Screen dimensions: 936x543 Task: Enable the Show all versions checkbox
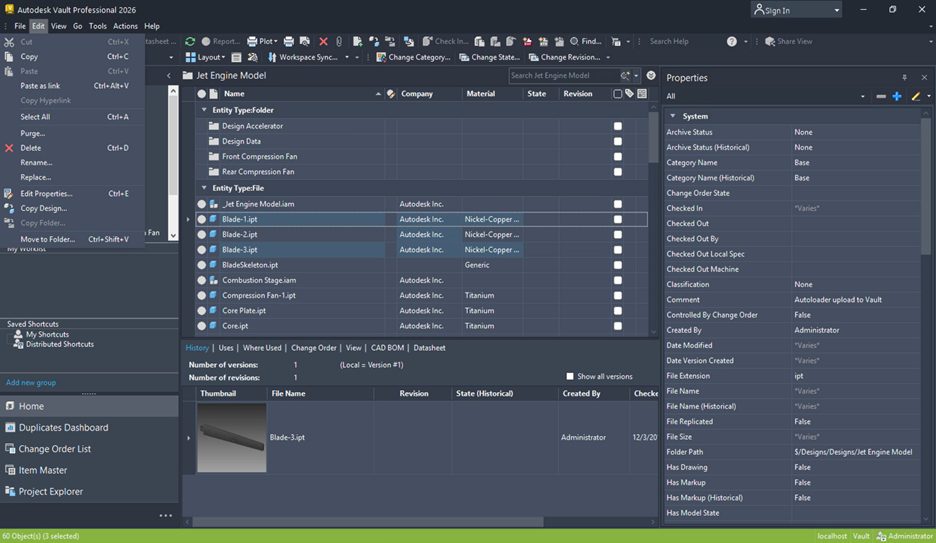[x=570, y=377]
